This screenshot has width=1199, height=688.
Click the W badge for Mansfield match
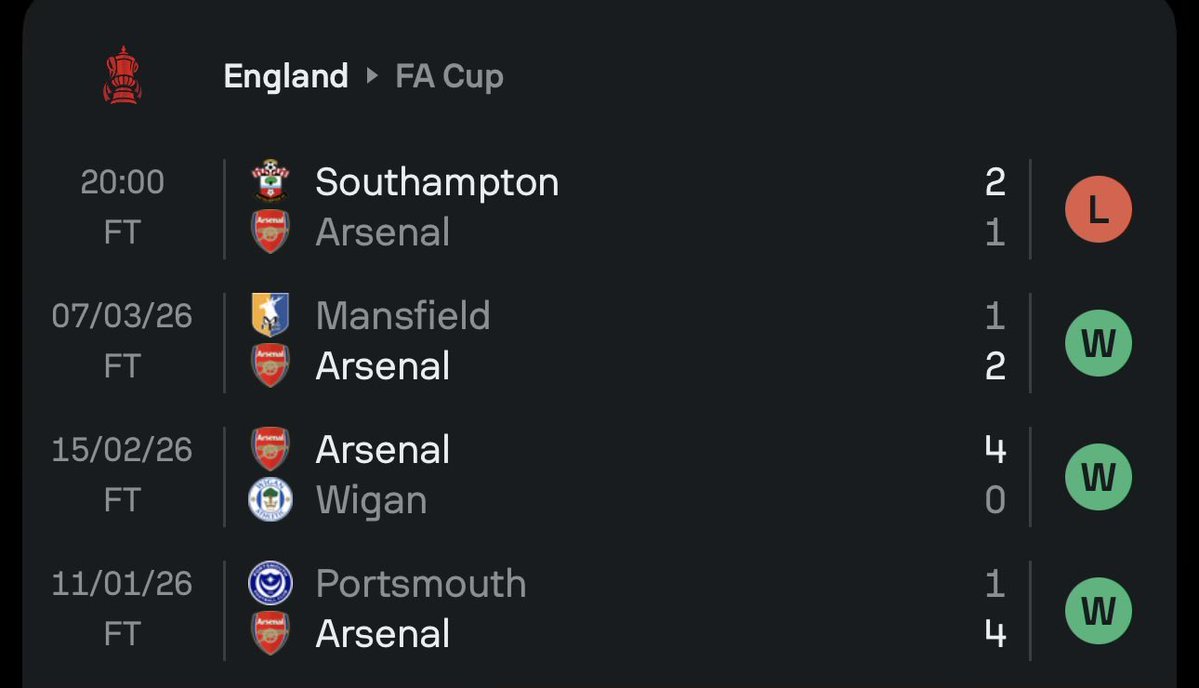point(1098,343)
